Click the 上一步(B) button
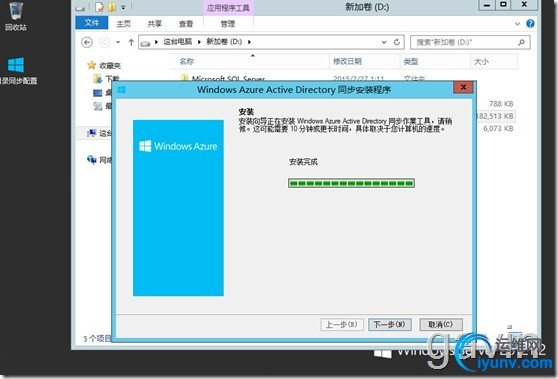Screen dimensions: 558x379 pyautogui.click(x=342, y=325)
